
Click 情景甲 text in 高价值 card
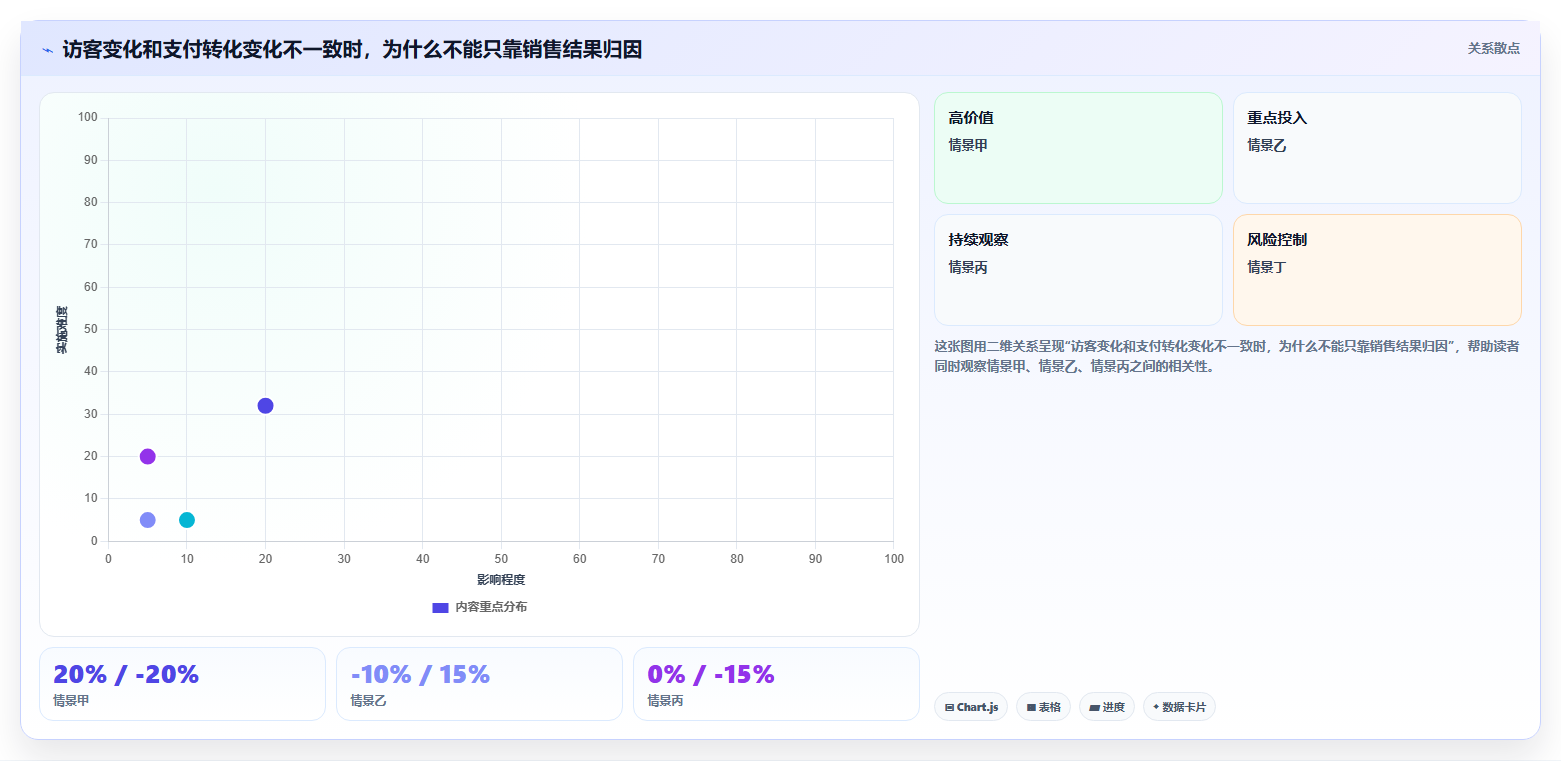click(x=968, y=145)
